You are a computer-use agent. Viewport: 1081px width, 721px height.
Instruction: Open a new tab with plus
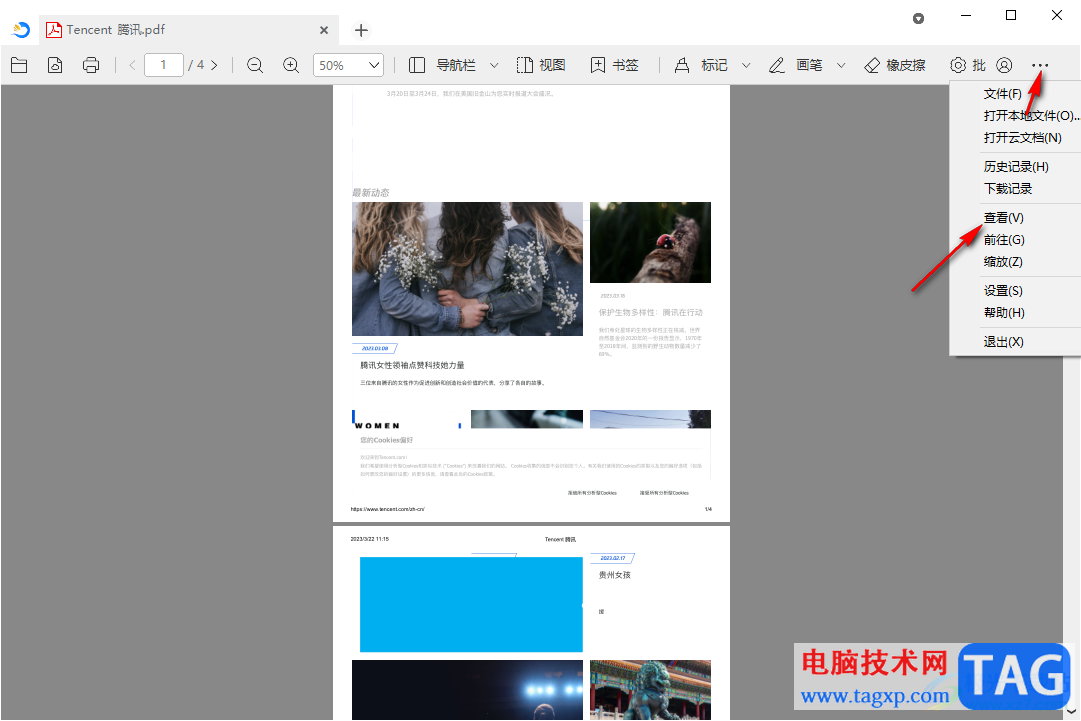tap(361, 30)
